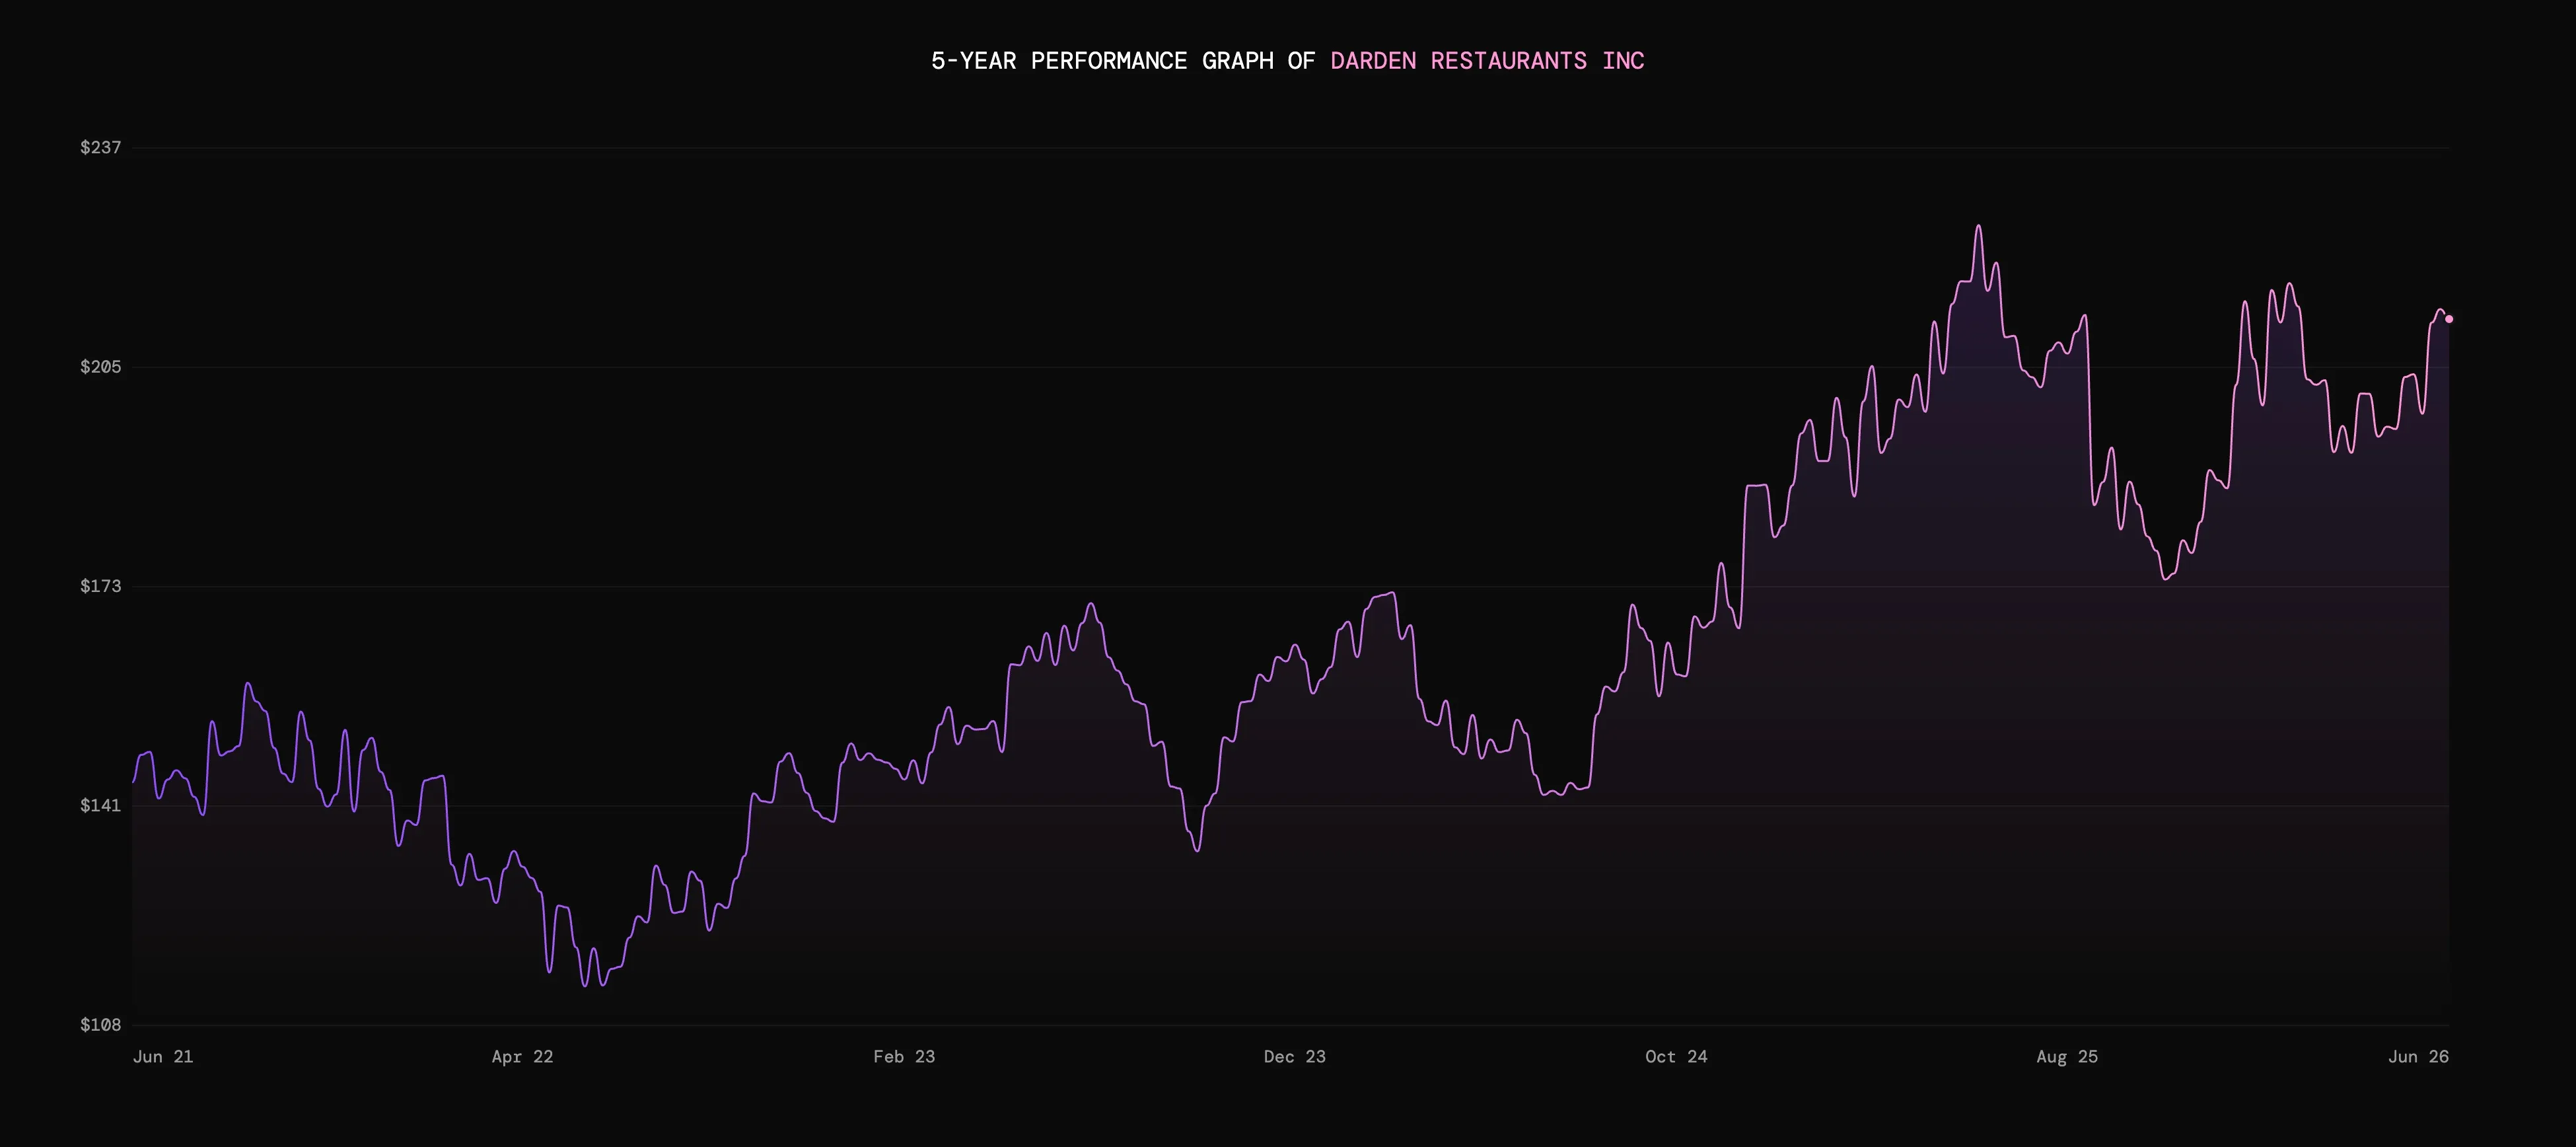Click the $237 y-axis label
2576x1147 pixels.
pyautogui.click(x=100, y=148)
